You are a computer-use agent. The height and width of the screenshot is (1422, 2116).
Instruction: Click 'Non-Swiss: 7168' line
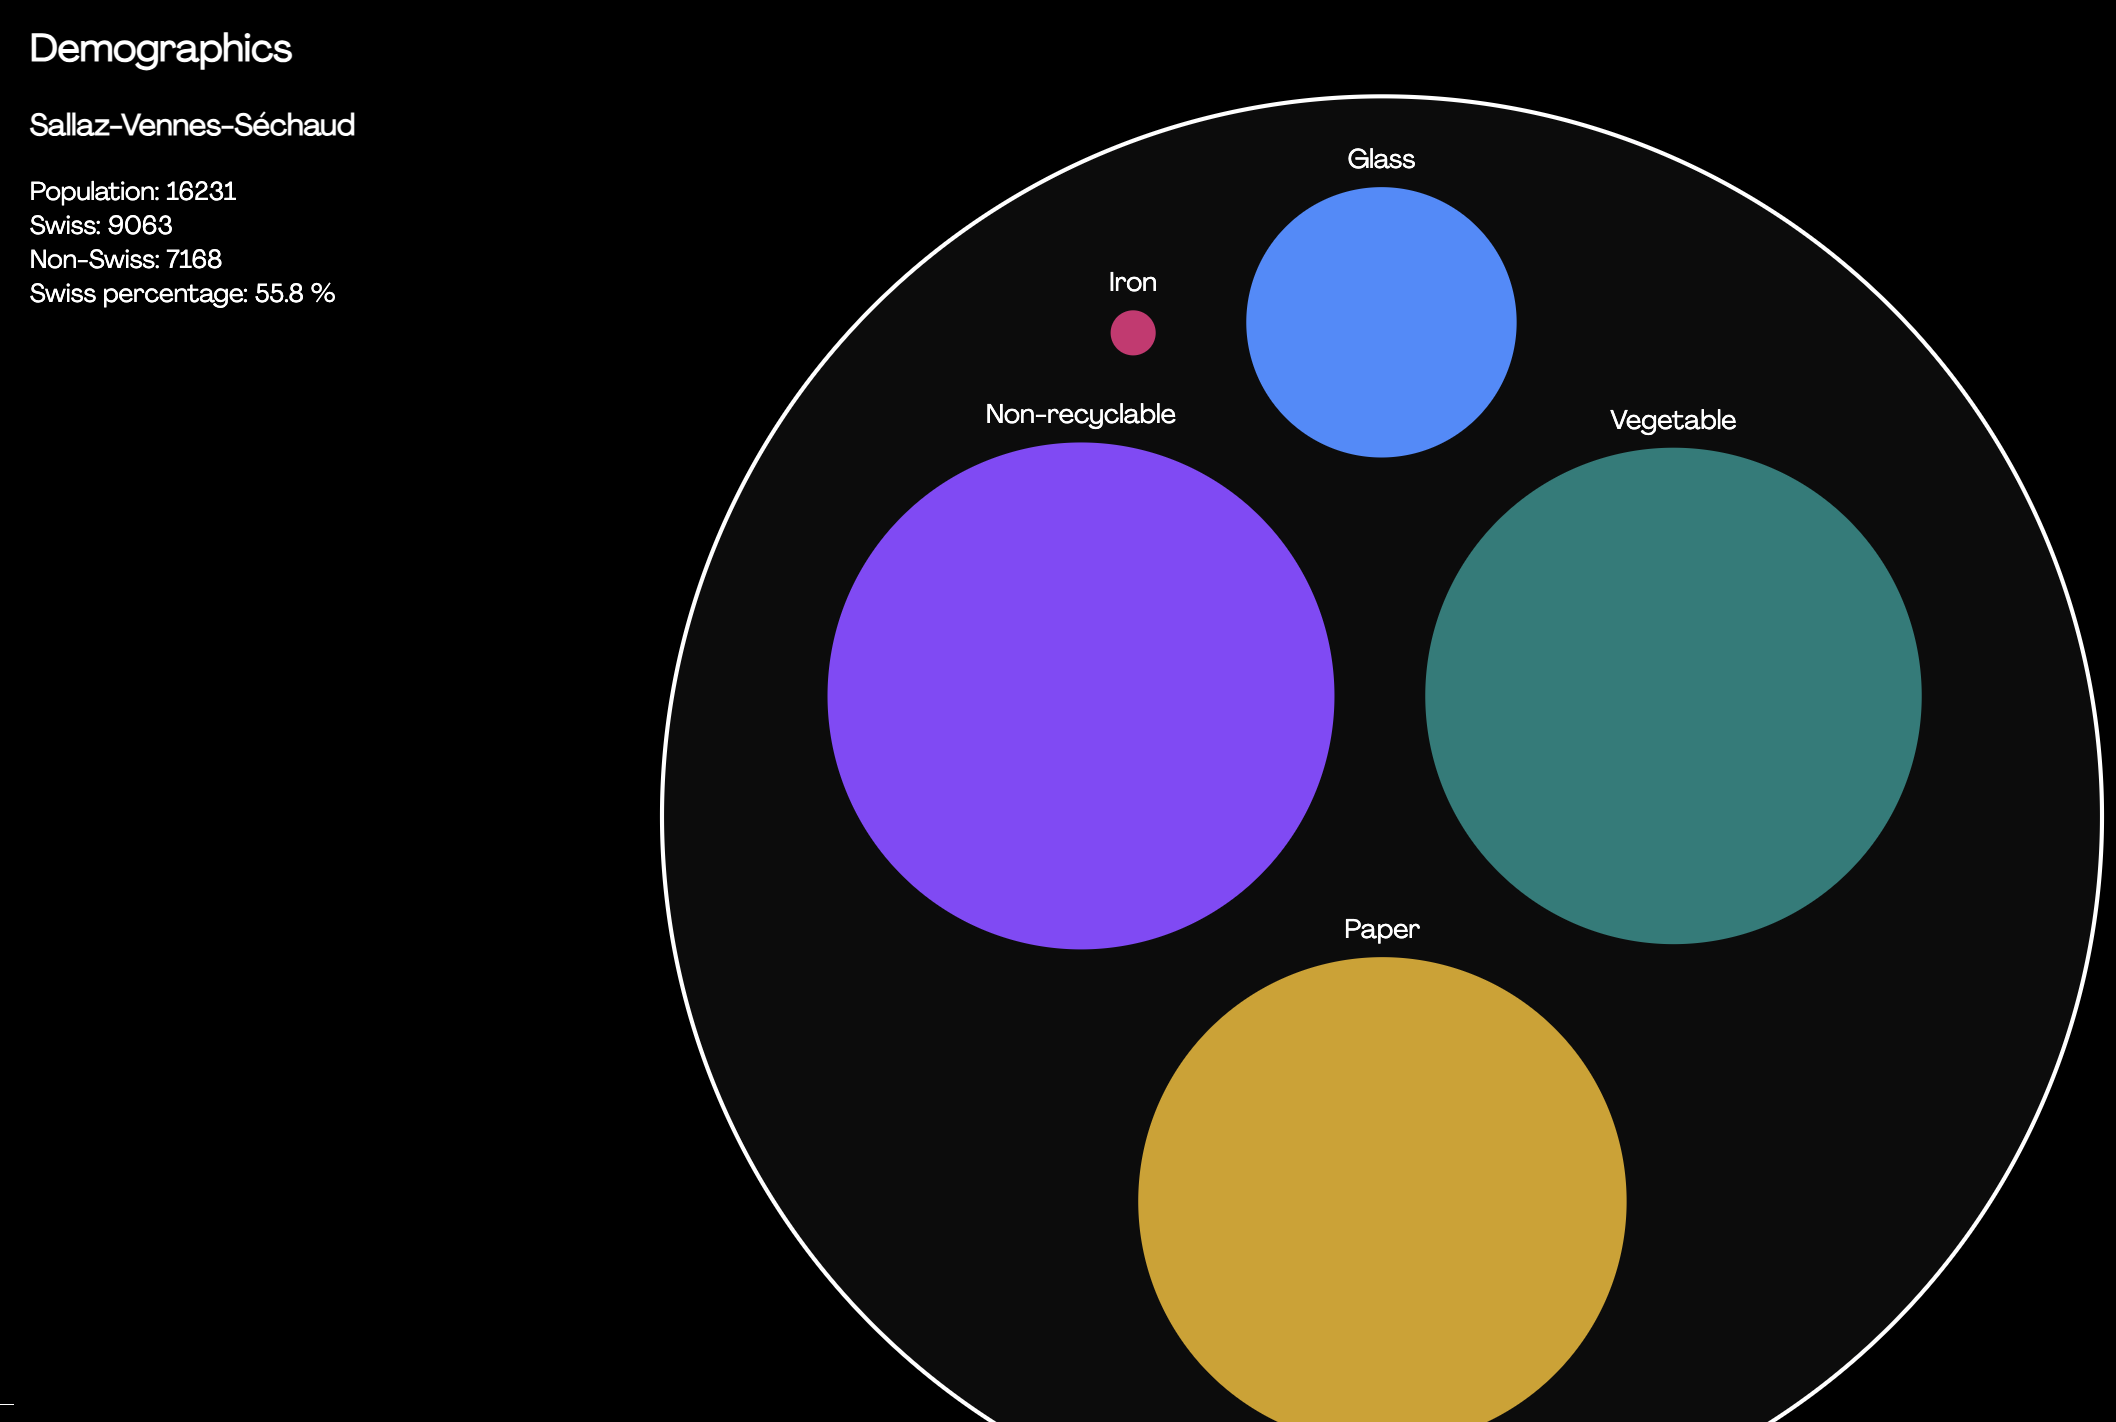pyautogui.click(x=126, y=259)
